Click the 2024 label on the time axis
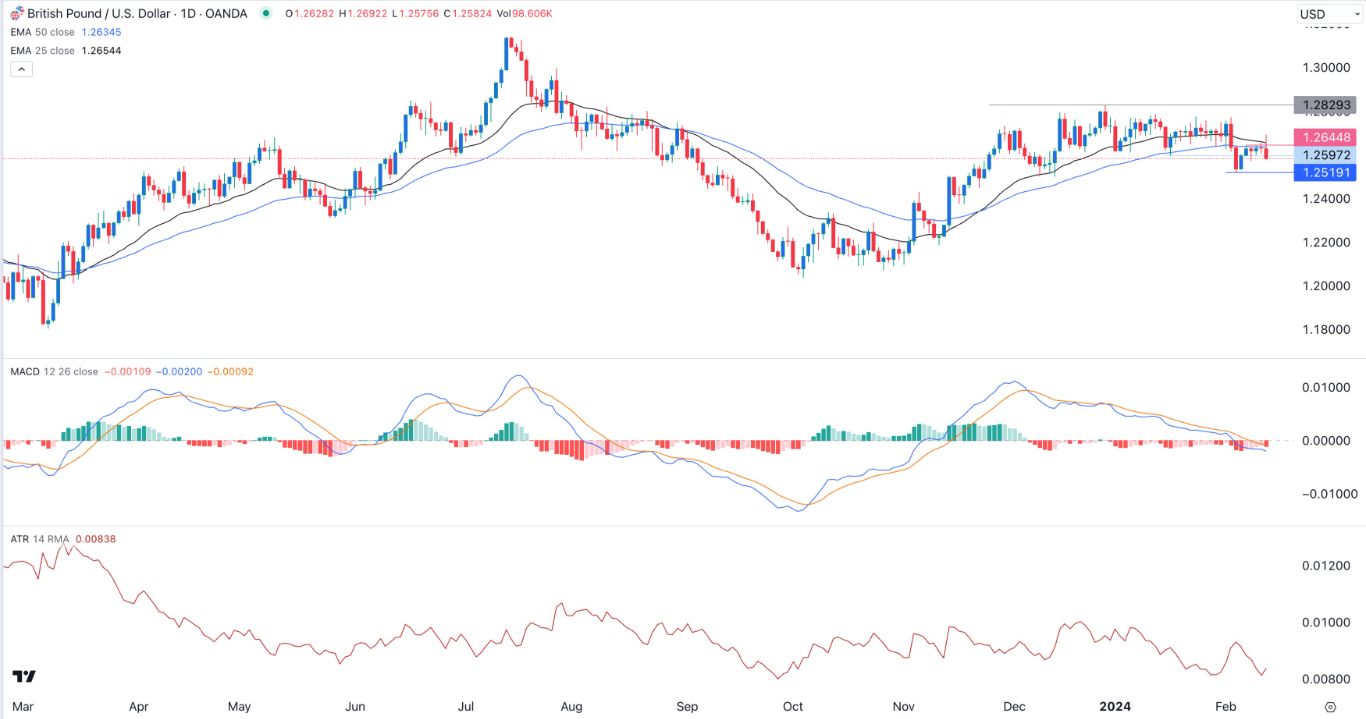This screenshot has height=719, width=1366. pos(1113,706)
